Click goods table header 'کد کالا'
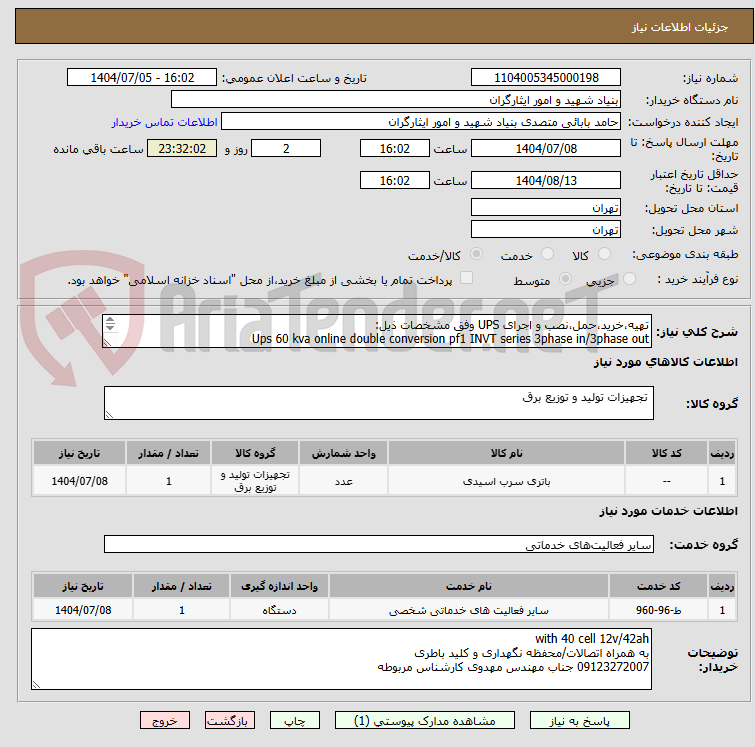The width and height of the screenshot is (755, 747). (666, 453)
